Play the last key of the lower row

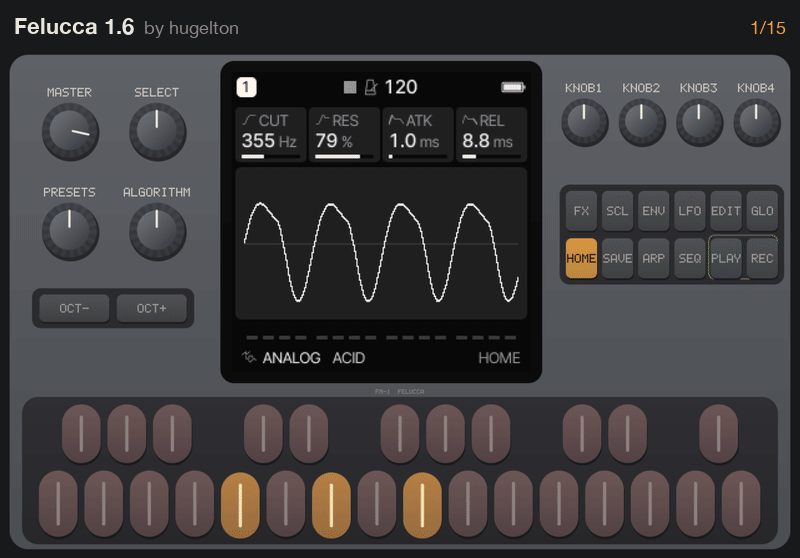(741, 504)
